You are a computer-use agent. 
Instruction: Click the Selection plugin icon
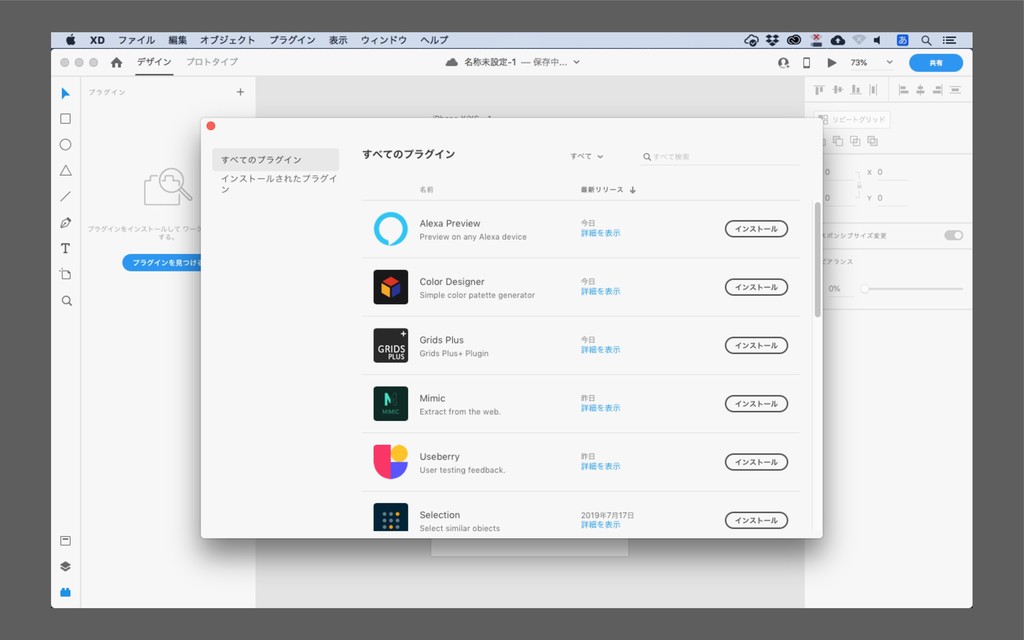click(x=391, y=517)
